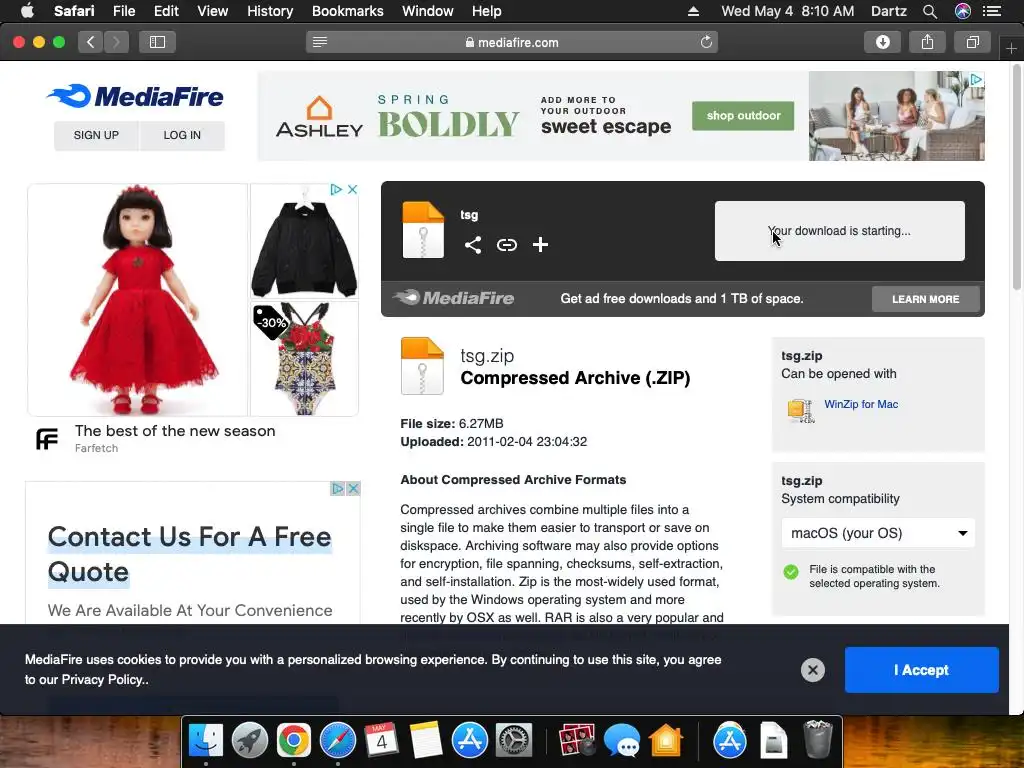This screenshot has width=1024, height=768.
Task: Click the LEARN MORE button
Action: pos(925,299)
